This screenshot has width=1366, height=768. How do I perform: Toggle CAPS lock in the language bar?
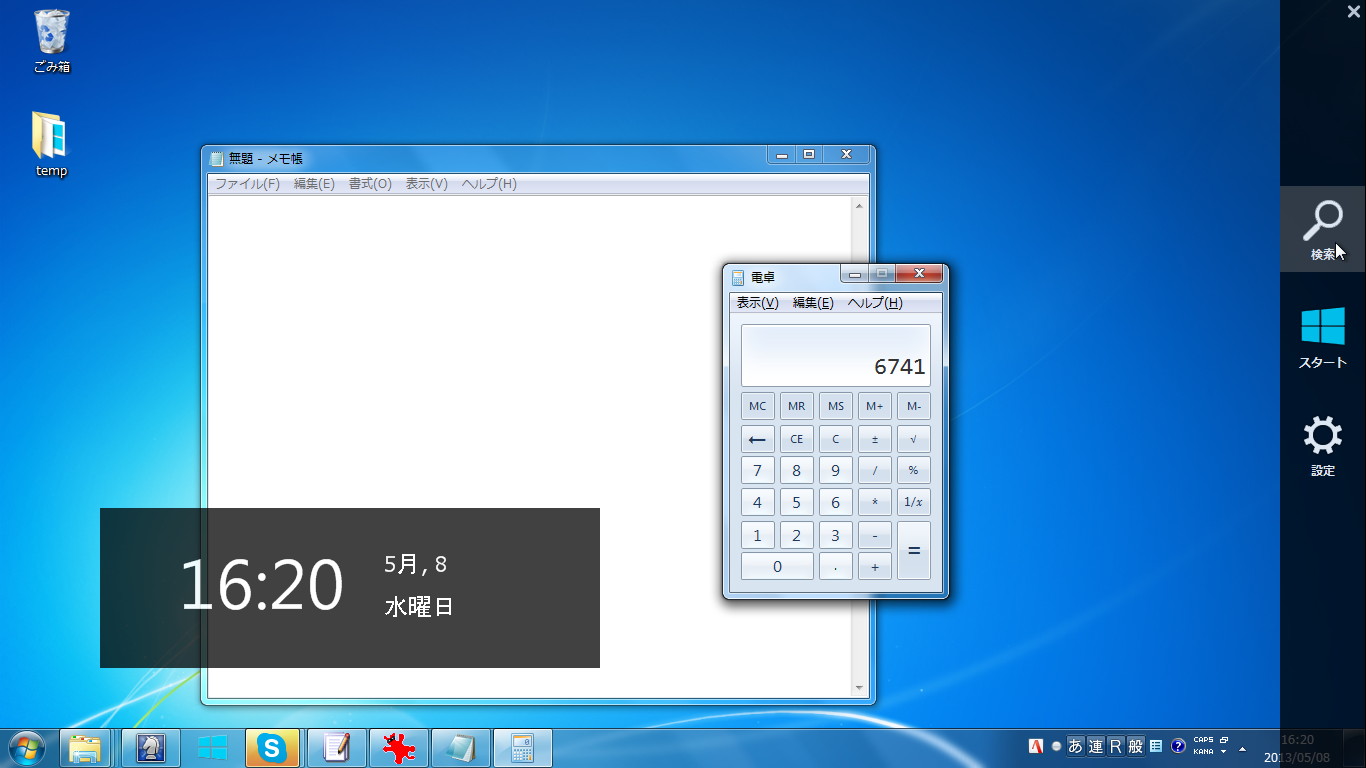click(1203, 741)
